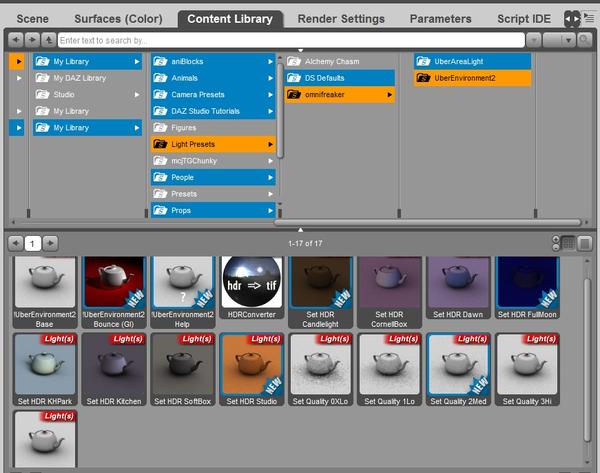Open the DS Defaults folder
This screenshot has width=600, height=473.
coord(340,78)
